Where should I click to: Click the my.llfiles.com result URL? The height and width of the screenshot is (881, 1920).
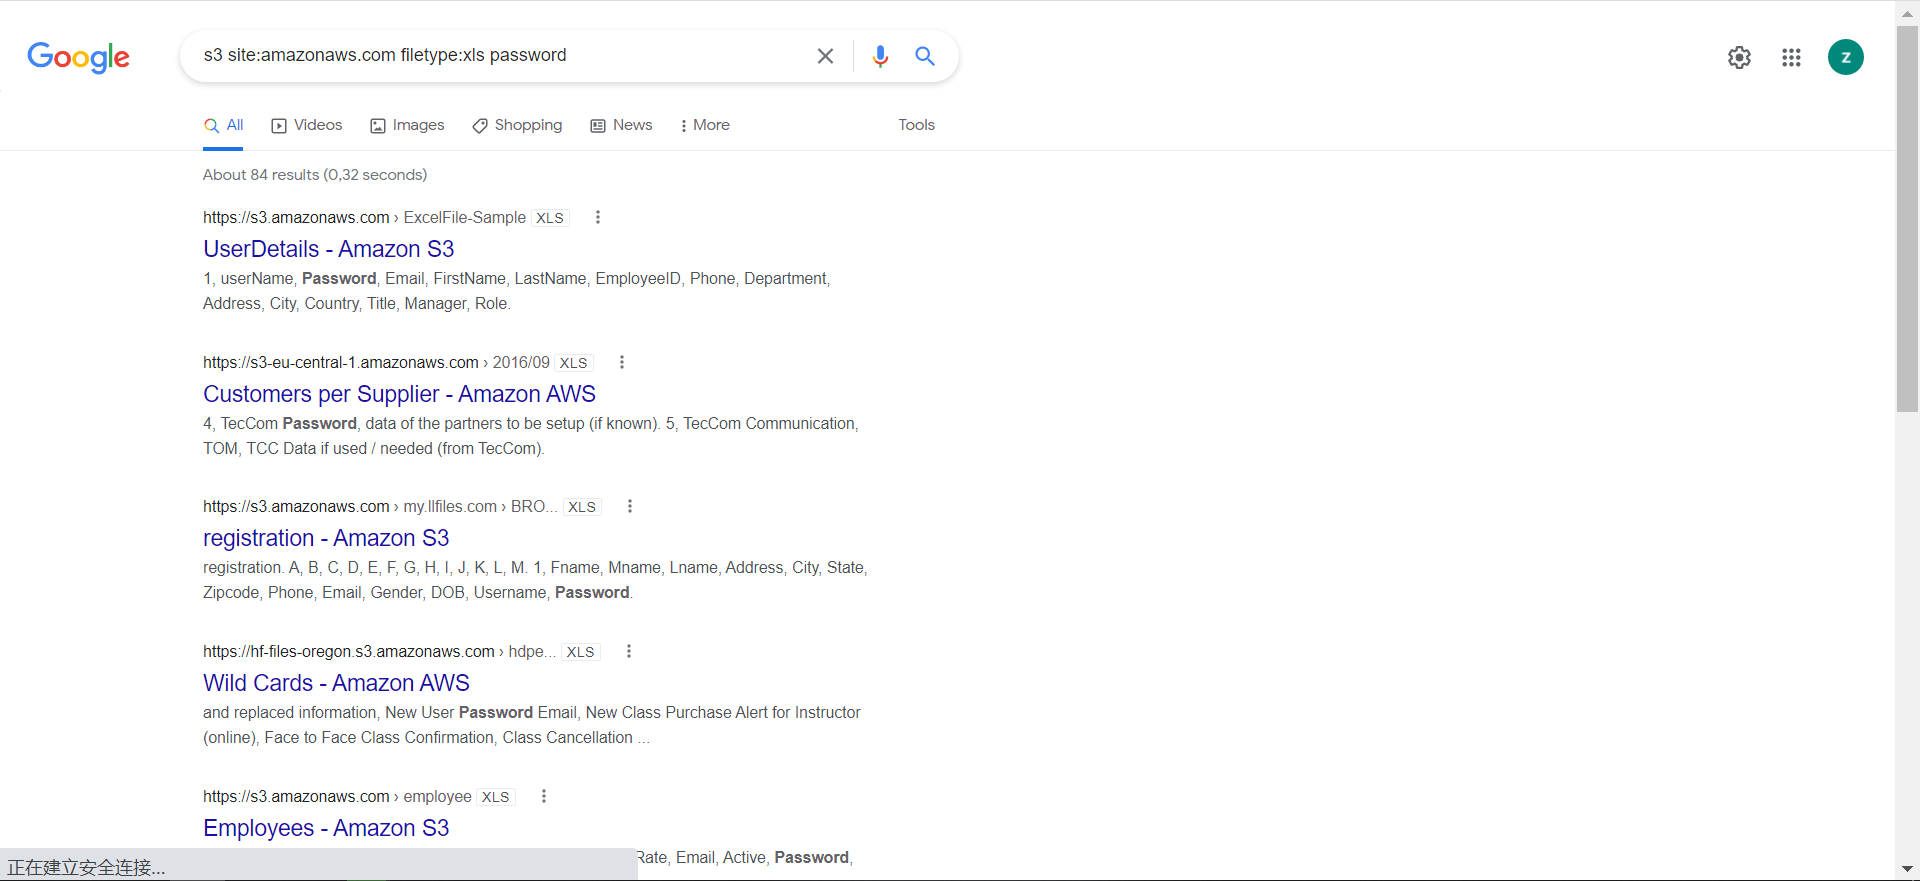[x=381, y=506]
